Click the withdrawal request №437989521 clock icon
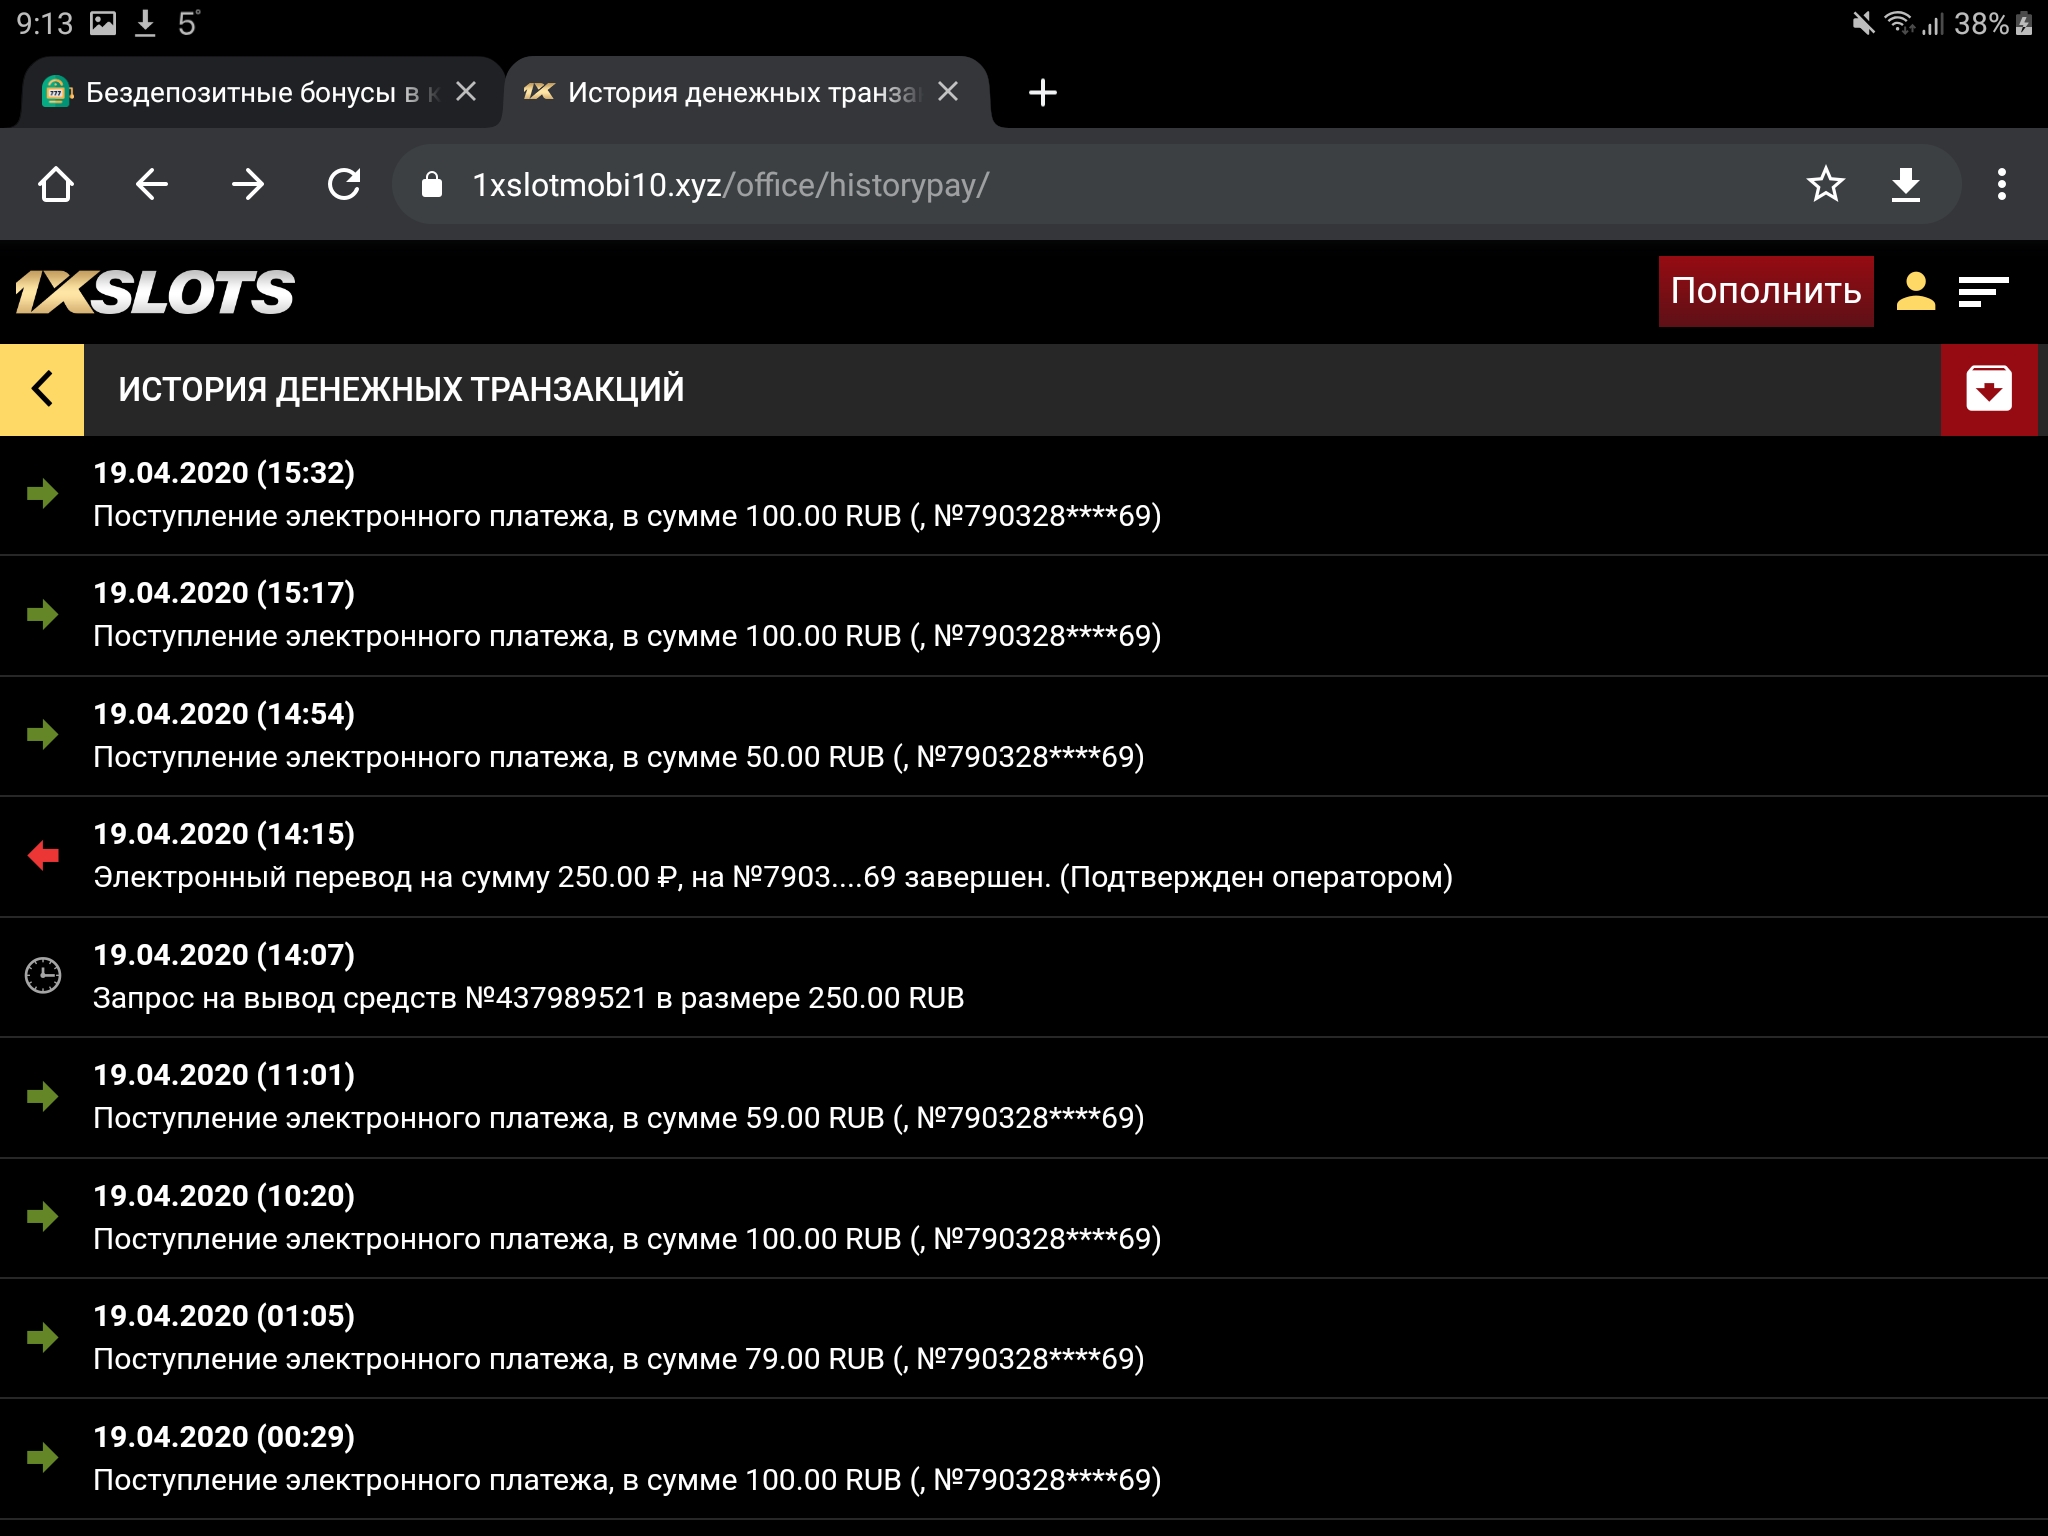 click(x=43, y=975)
